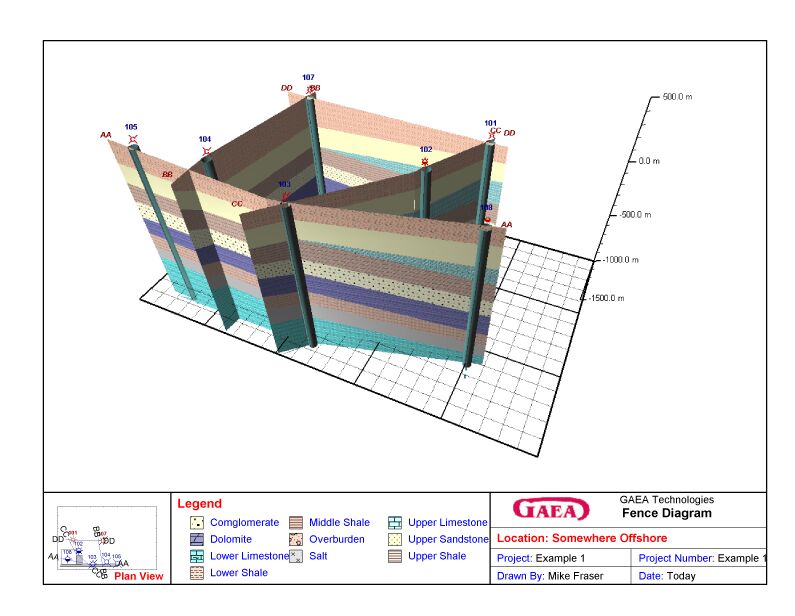
Task: Click the Middle Shale legend swatch
Action: click(x=296, y=523)
